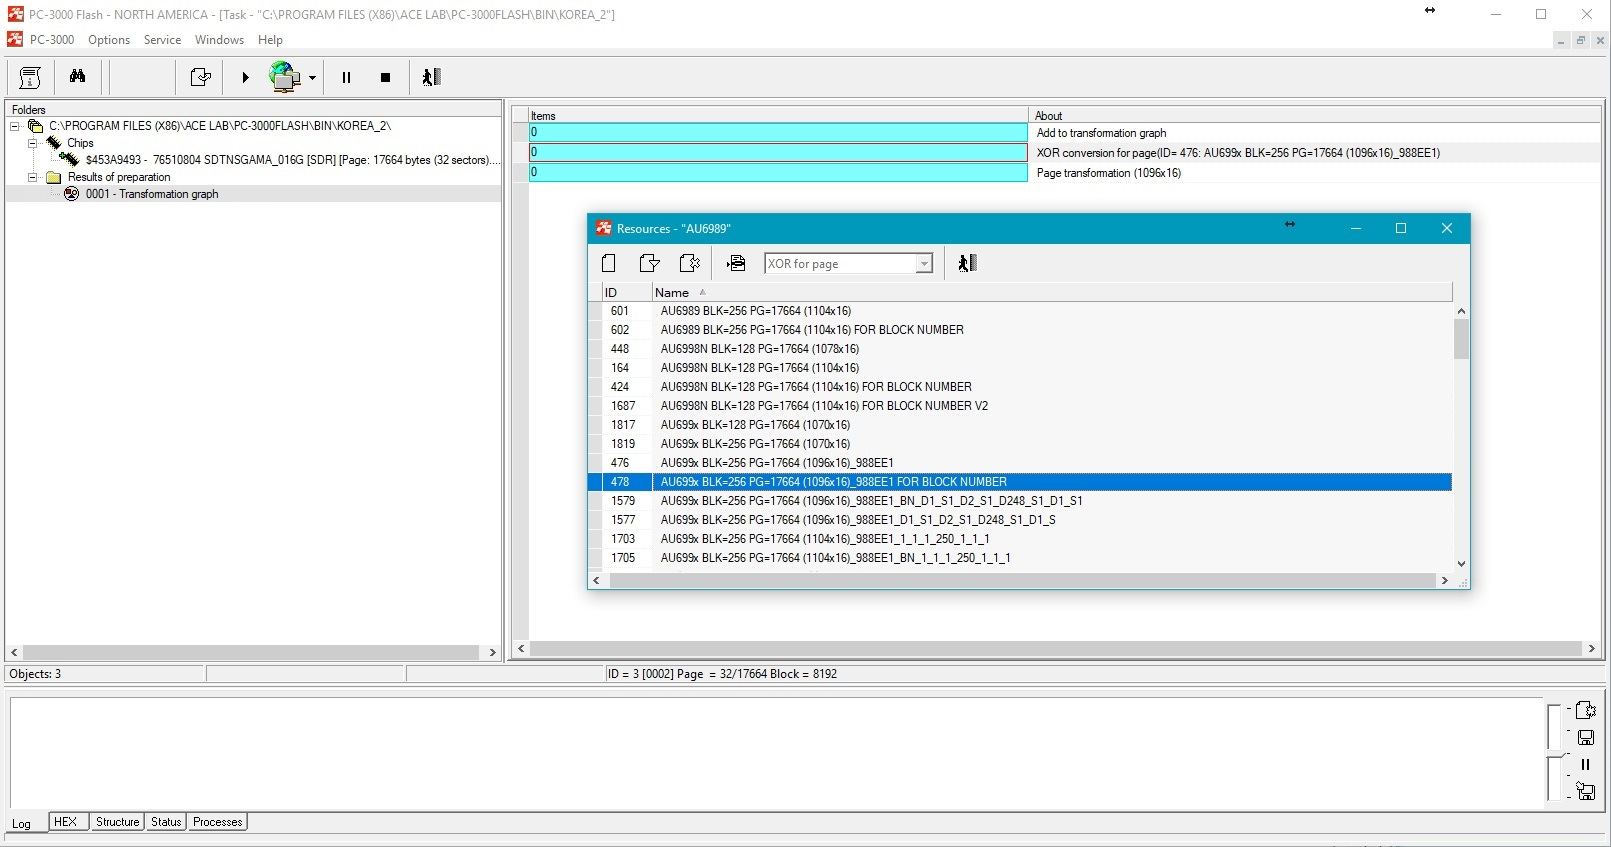Viewport: 1611px width, 847px height.
Task: Click the log export icon at bottom right
Action: (x=1585, y=710)
